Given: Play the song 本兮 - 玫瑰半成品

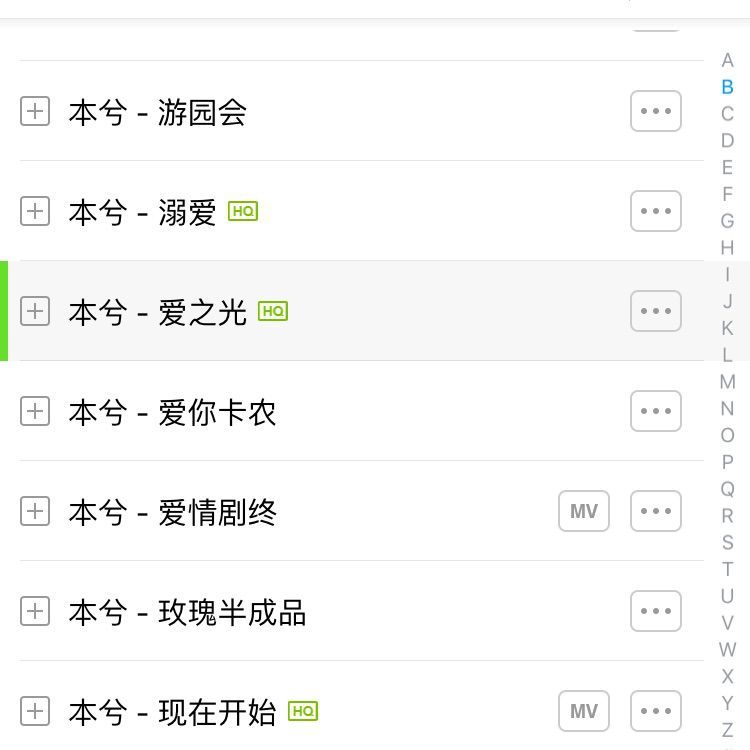Looking at the screenshot, I should 232,612.
